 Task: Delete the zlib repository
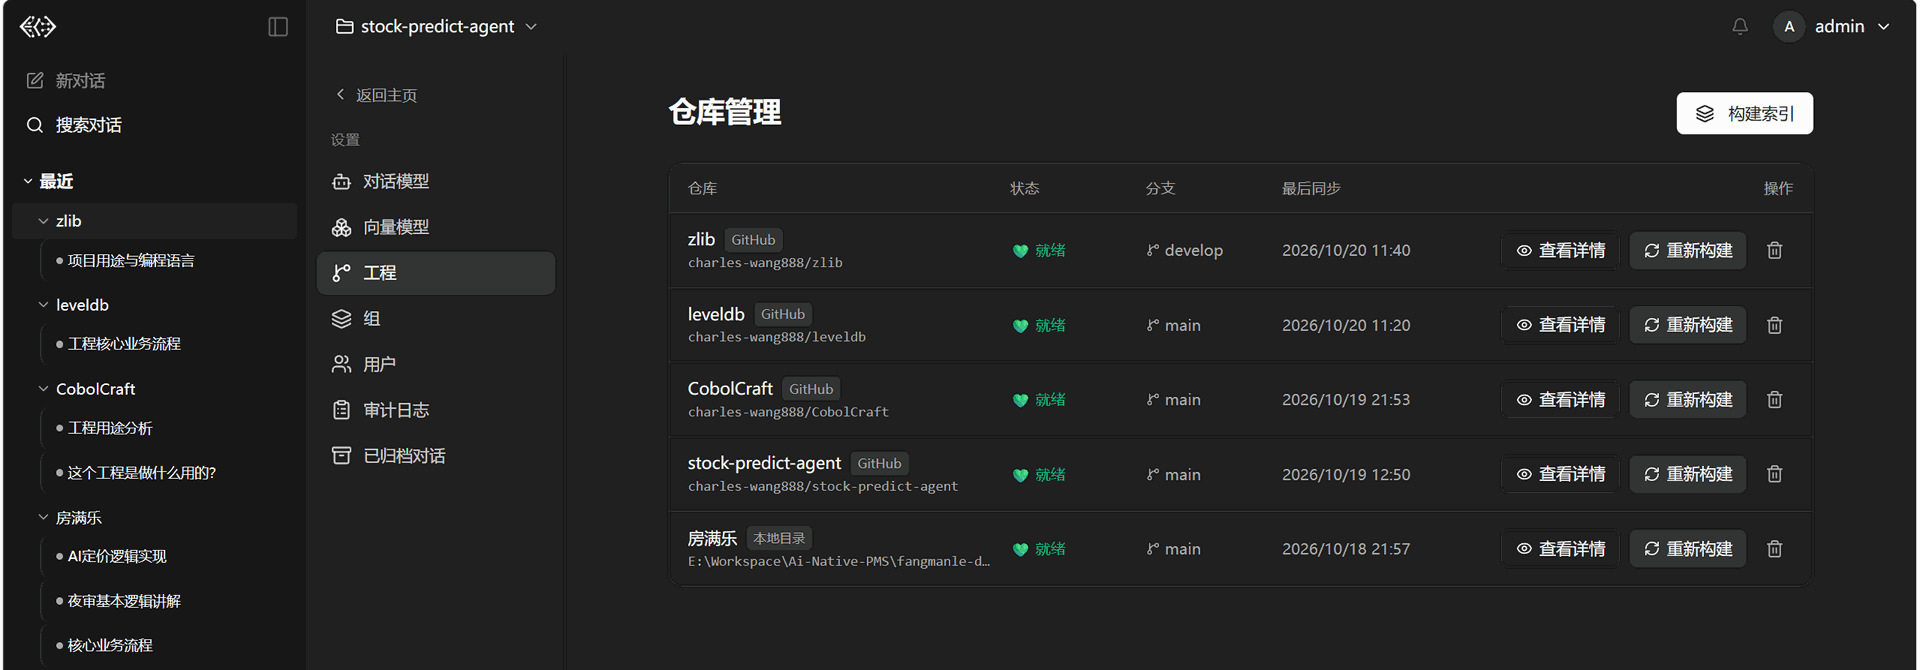tap(1775, 250)
